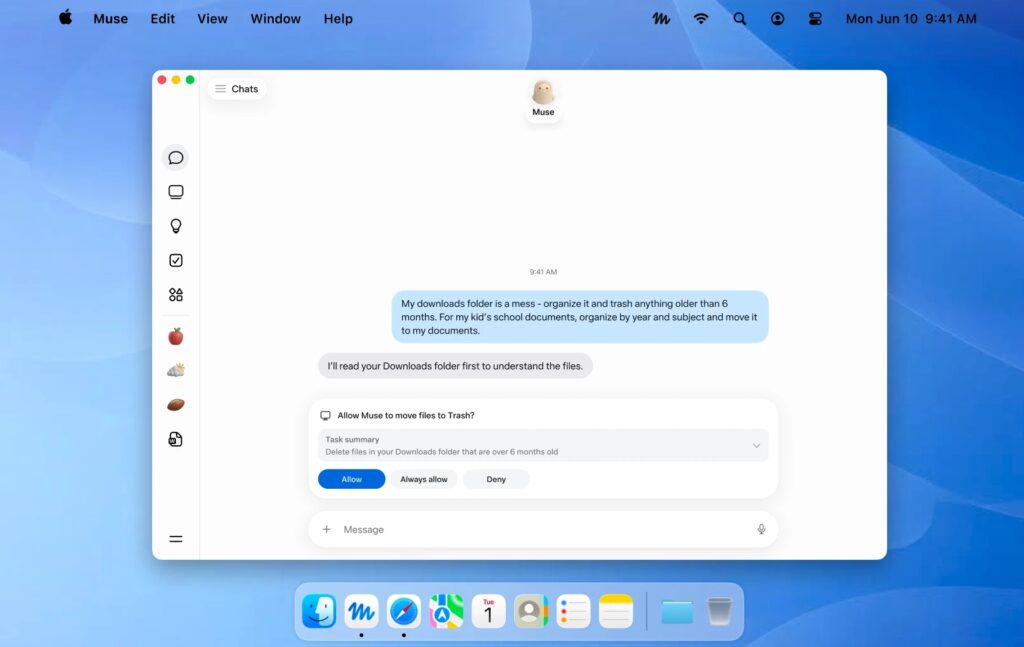This screenshot has height=647, width=1024.
Task: Open the View menu
Action: [x=213, y=19]
